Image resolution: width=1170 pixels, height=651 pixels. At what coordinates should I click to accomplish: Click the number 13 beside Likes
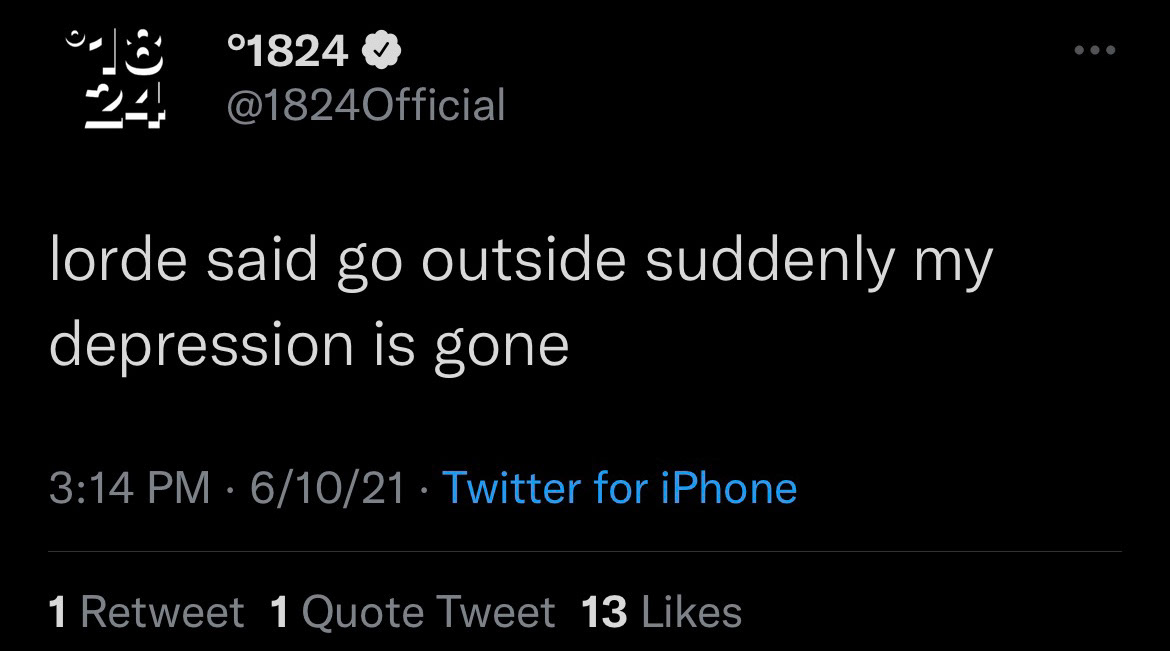point(603,612)
